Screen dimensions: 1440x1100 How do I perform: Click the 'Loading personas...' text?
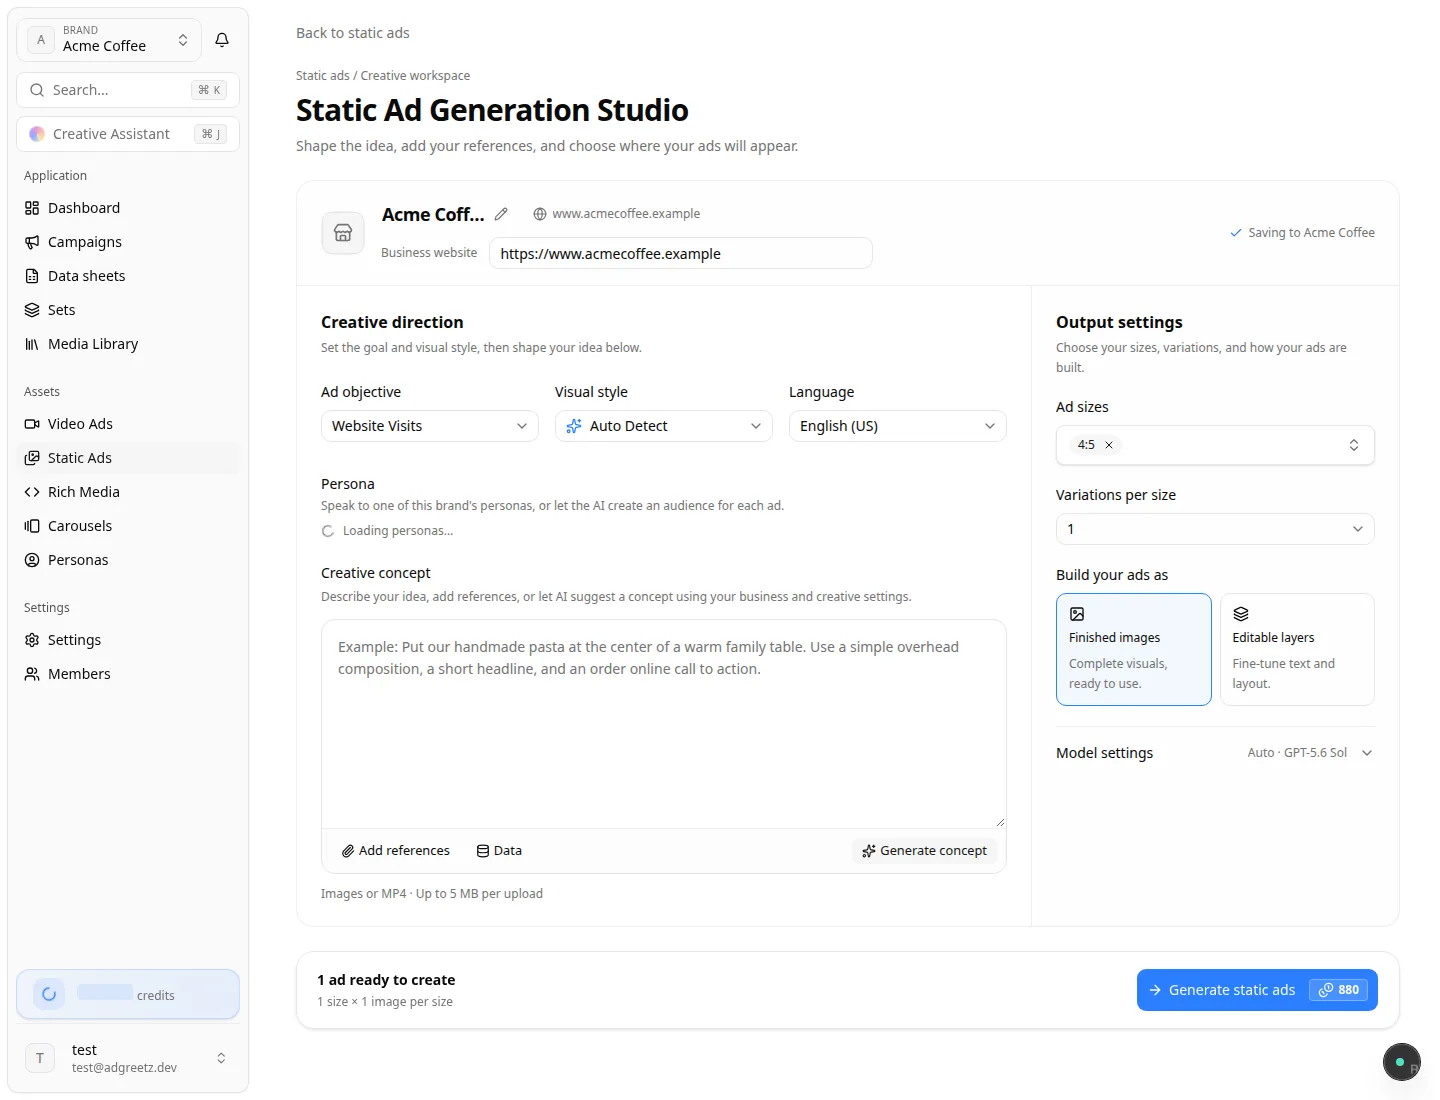point(398,531)
